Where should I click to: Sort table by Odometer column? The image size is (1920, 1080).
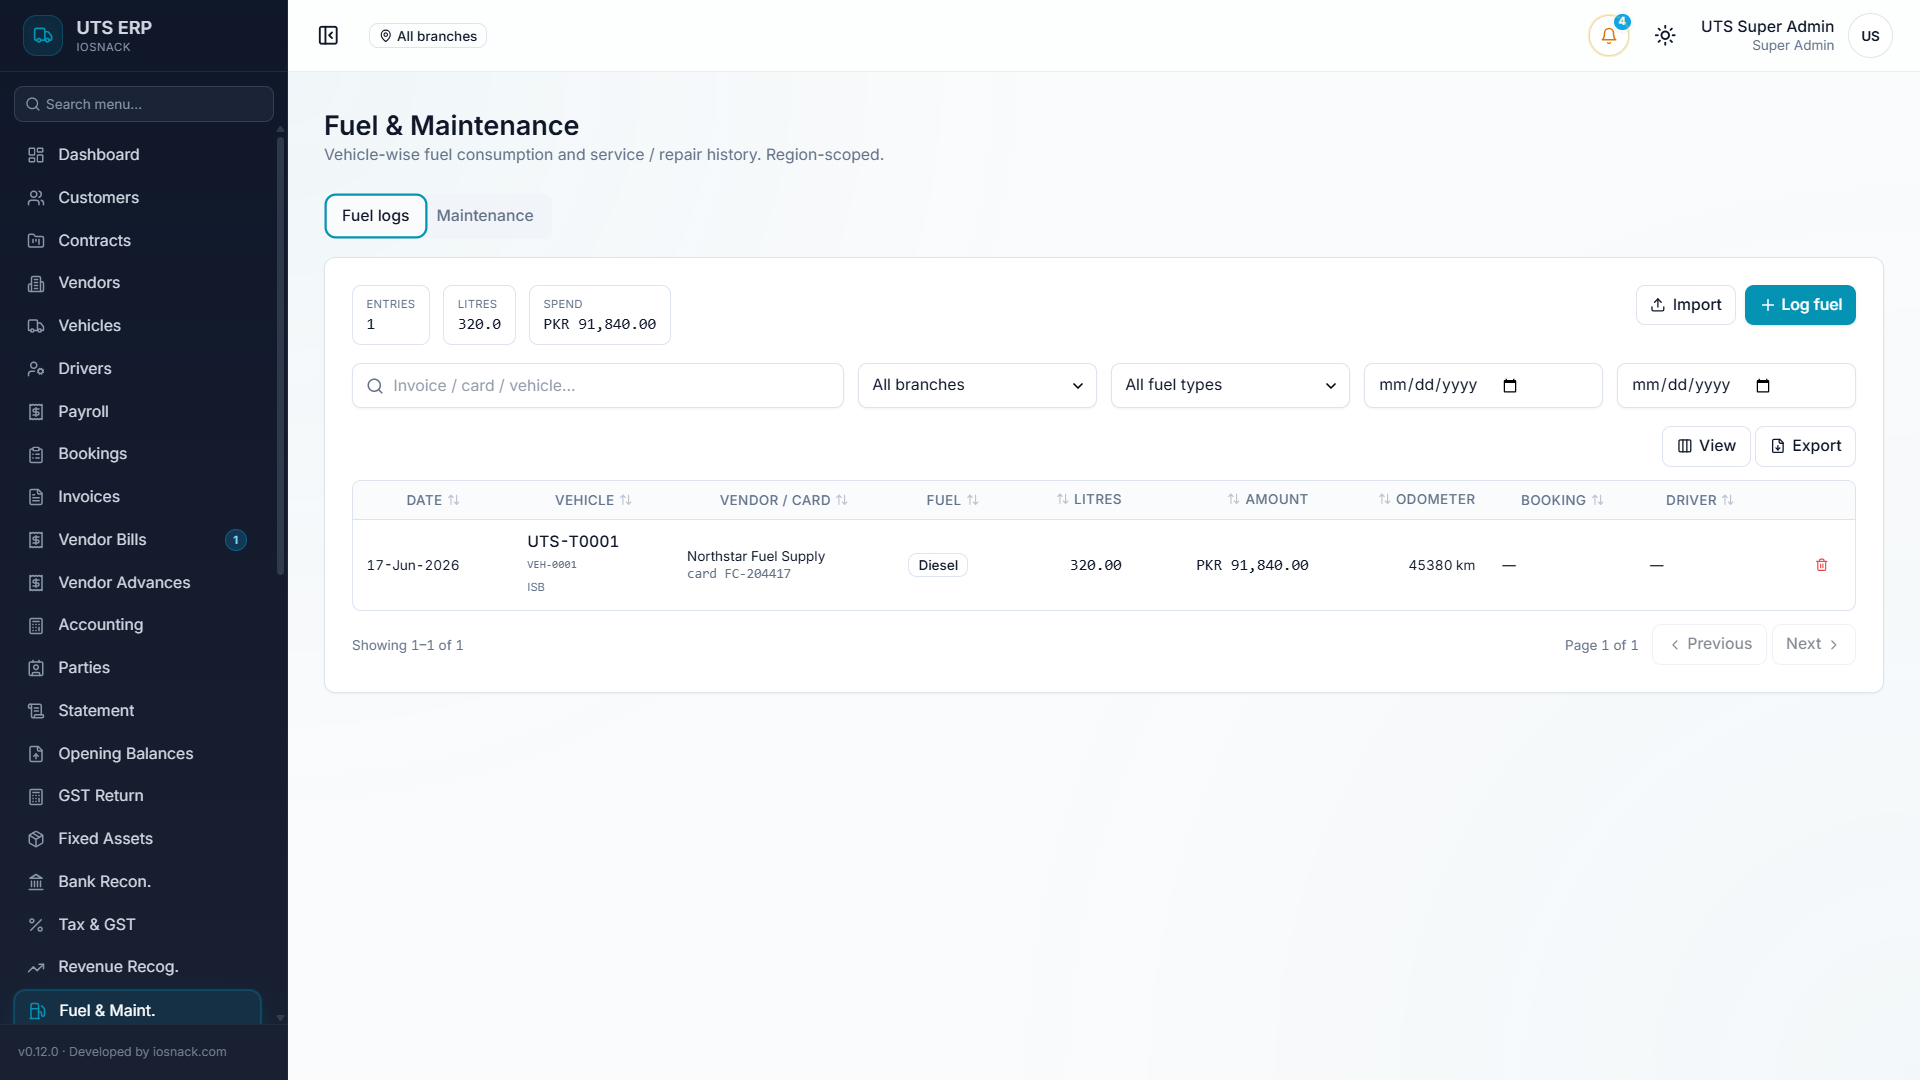[1427, 500]
